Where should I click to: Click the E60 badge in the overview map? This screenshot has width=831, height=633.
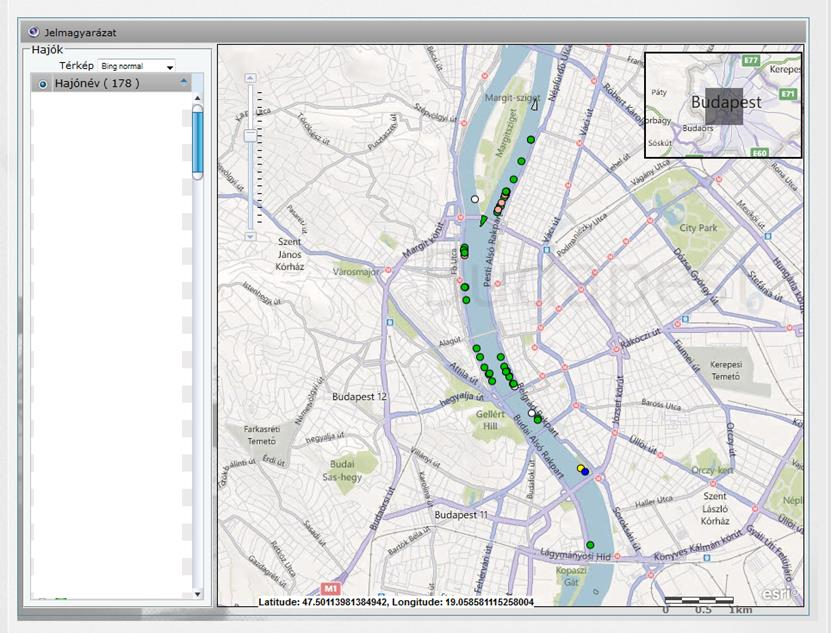pyautogui.click(x=759, y=153)
